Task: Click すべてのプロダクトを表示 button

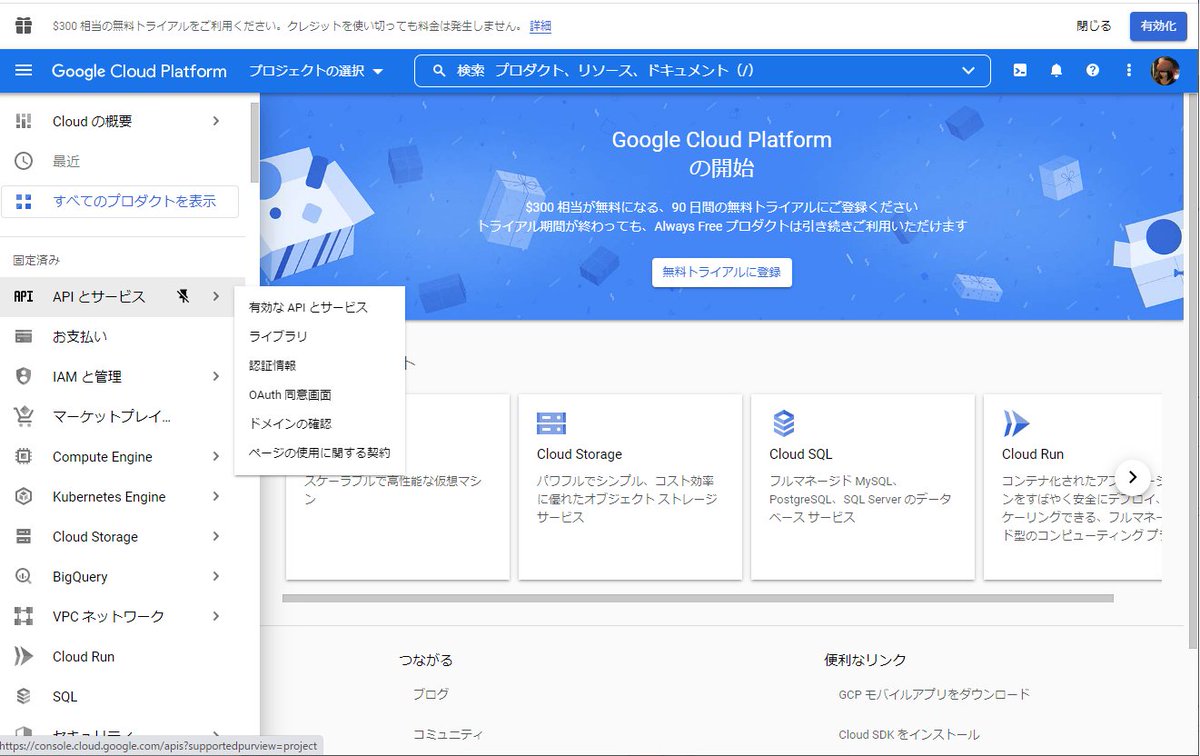Action: (120, 201)
